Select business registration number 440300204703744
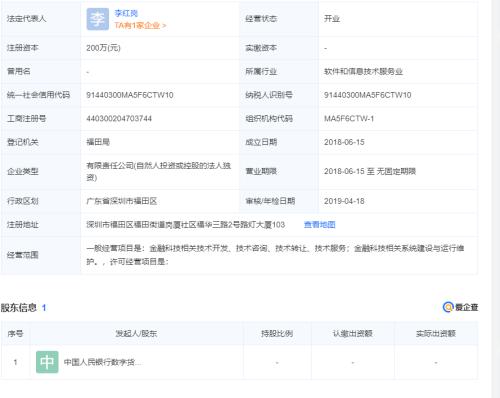 pos(119,118)
